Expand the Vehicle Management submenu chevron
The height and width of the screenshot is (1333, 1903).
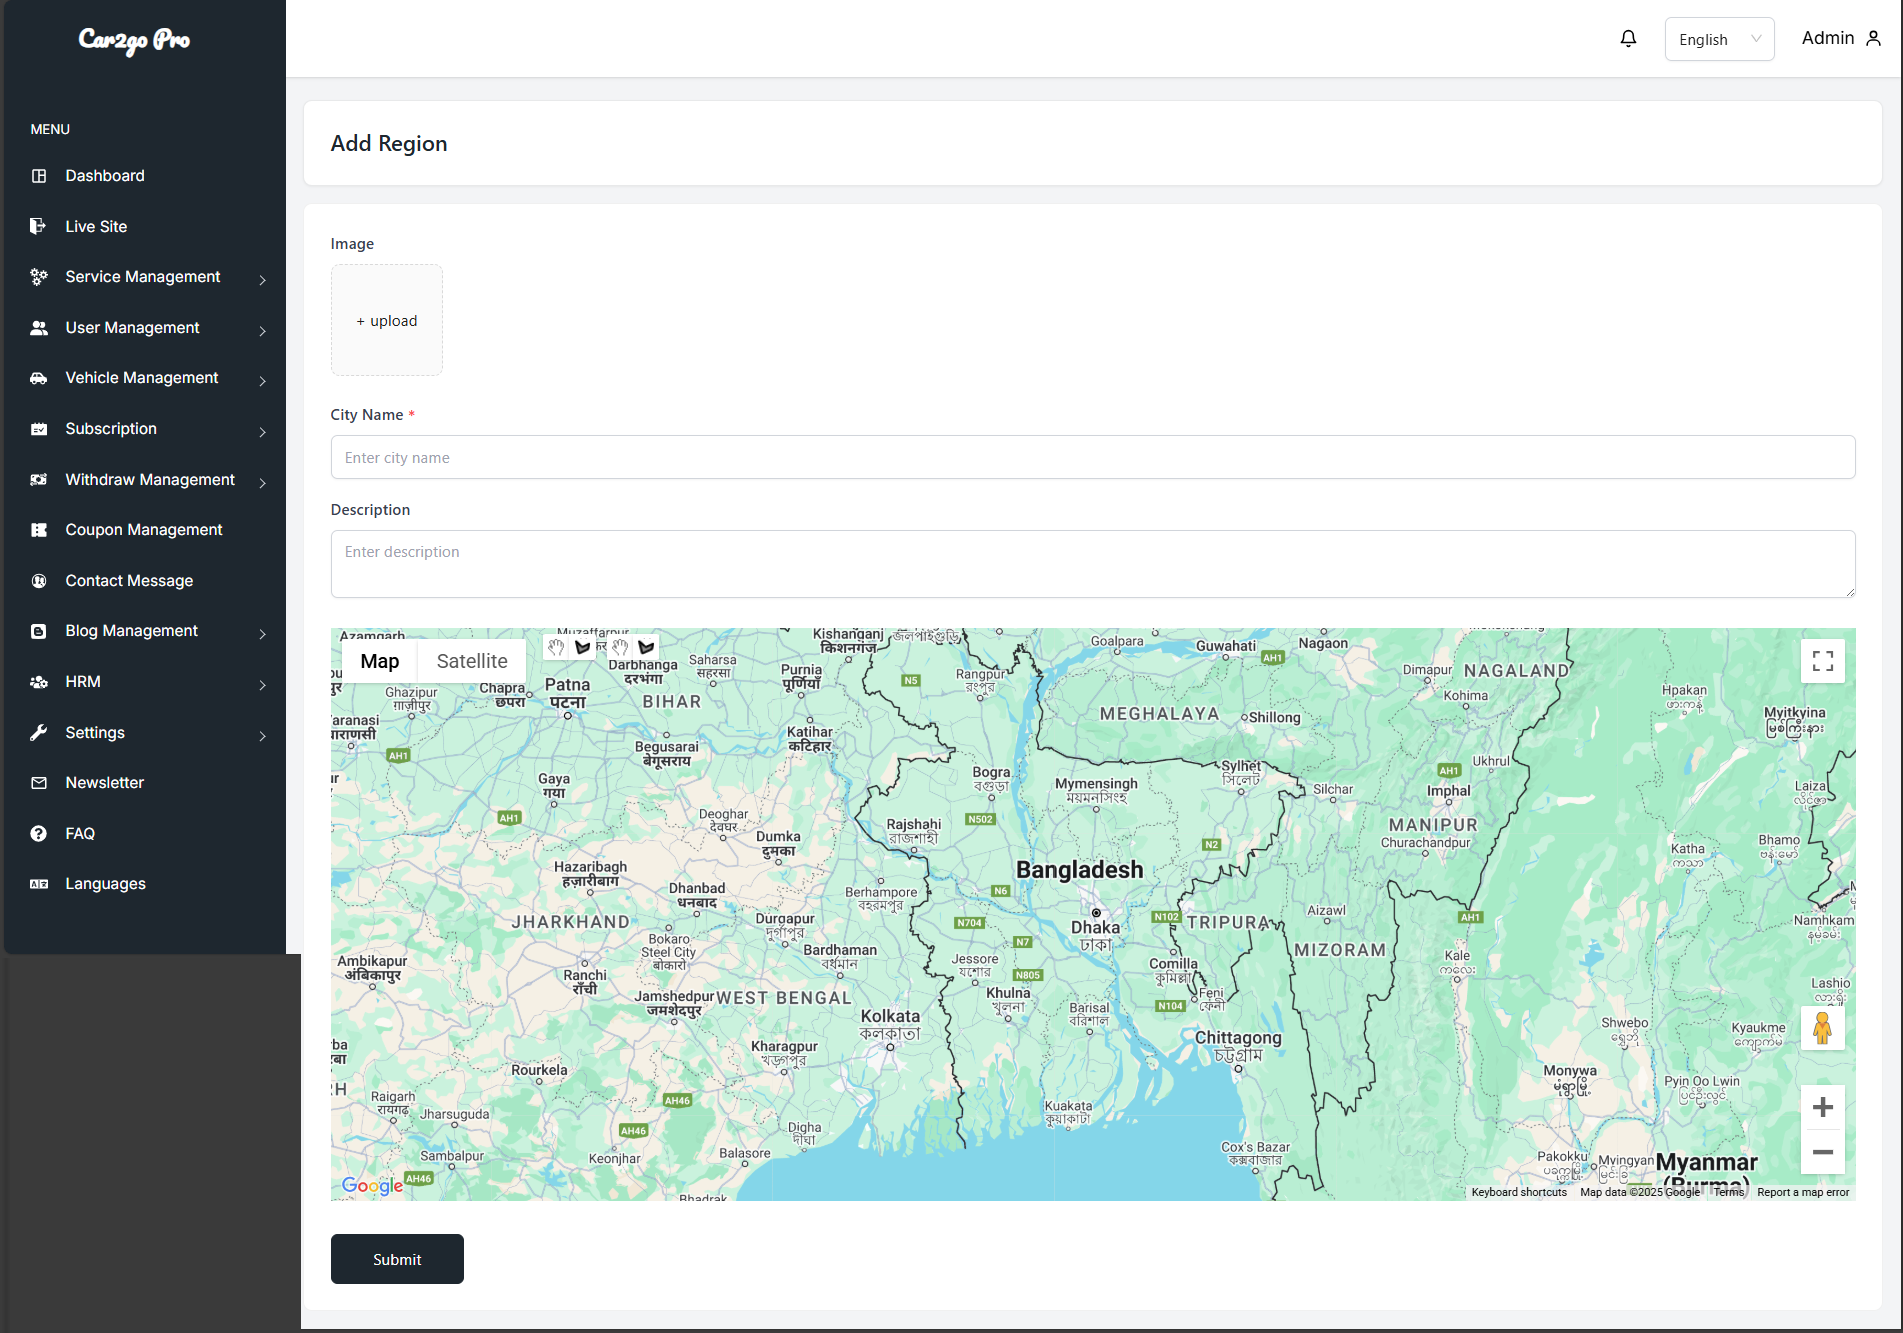tap(263, 381)
